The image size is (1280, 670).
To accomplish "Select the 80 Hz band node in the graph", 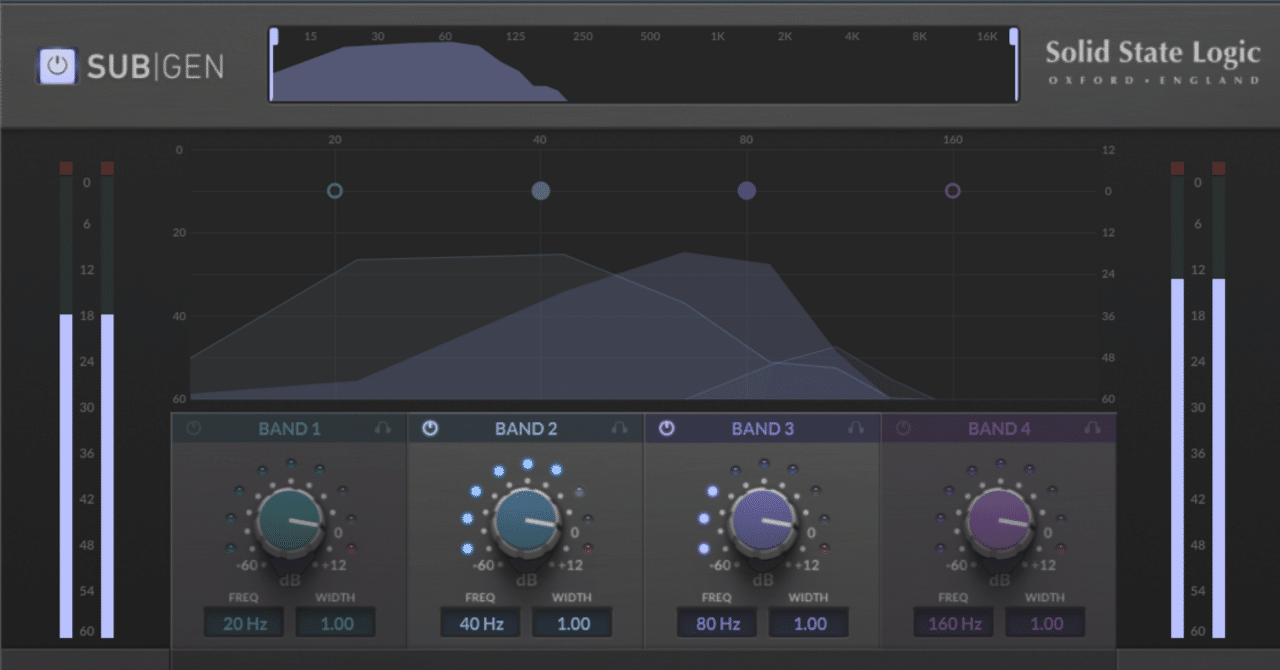I will pos(747,190).
